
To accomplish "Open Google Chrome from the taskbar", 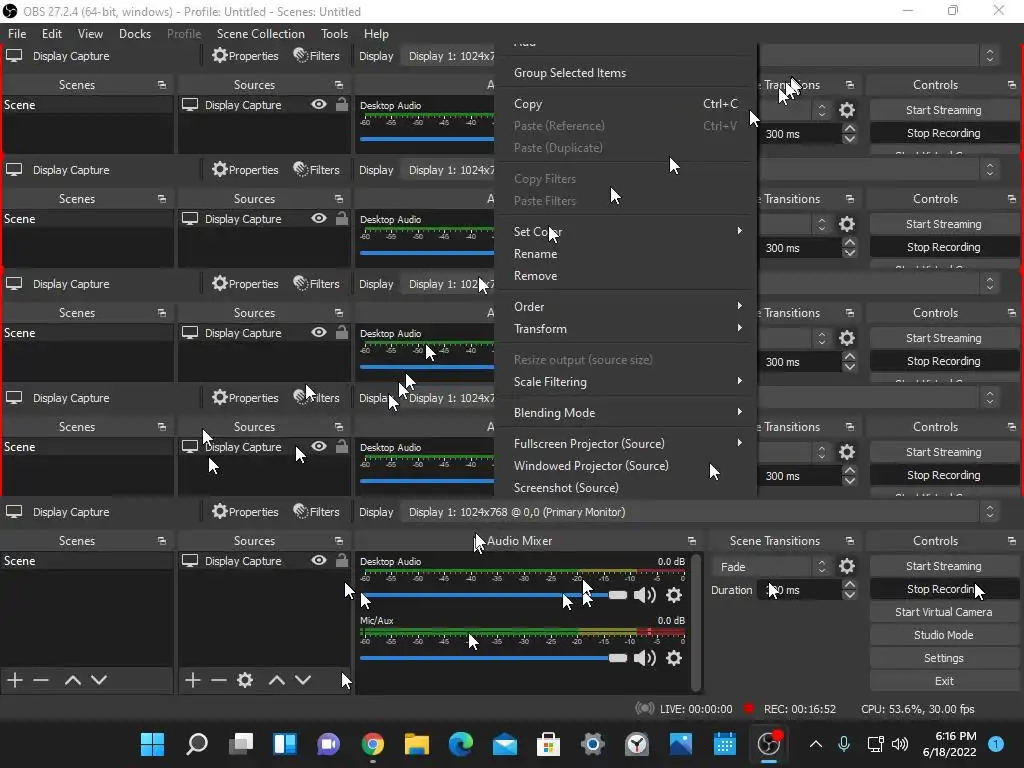I will (373, 744).
